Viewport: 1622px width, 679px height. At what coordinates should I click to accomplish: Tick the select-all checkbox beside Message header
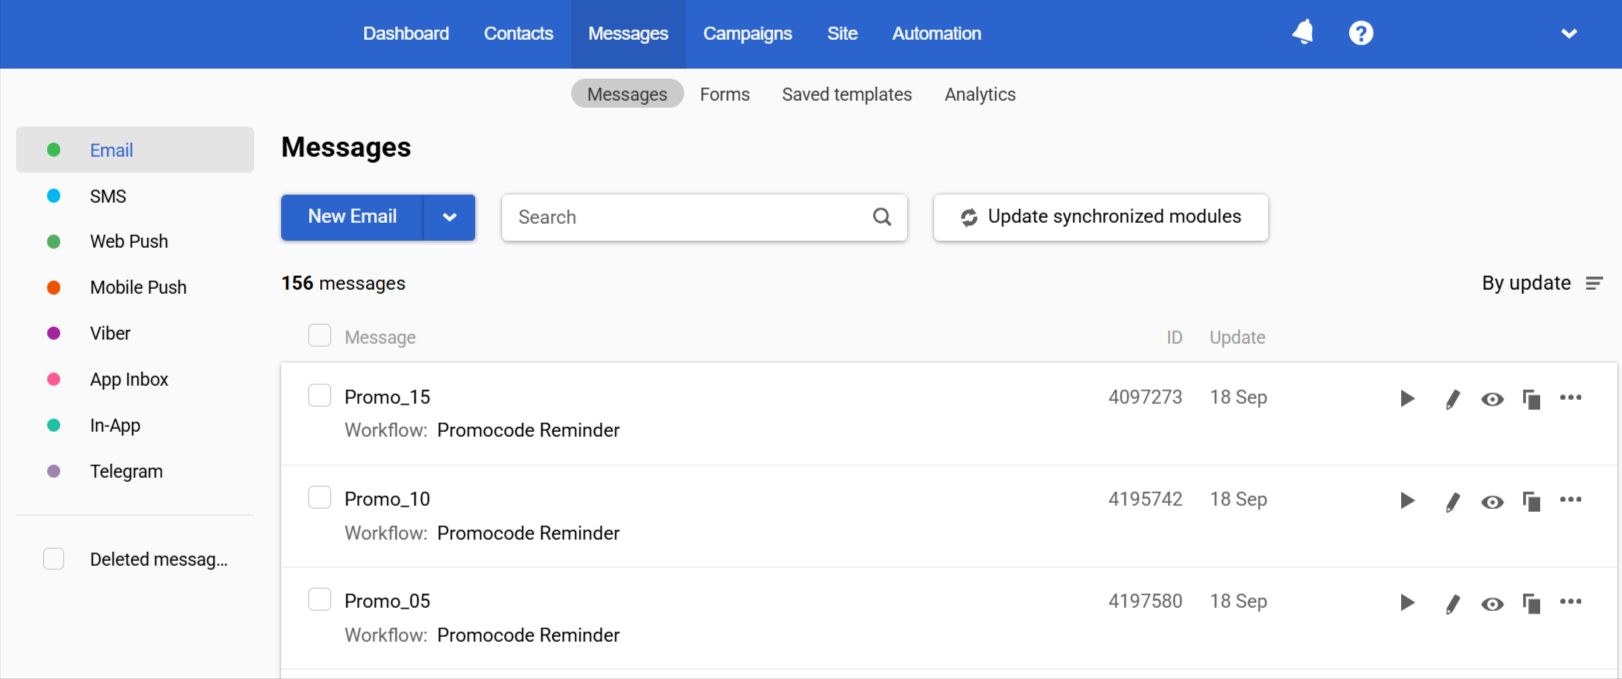point(319,335)
